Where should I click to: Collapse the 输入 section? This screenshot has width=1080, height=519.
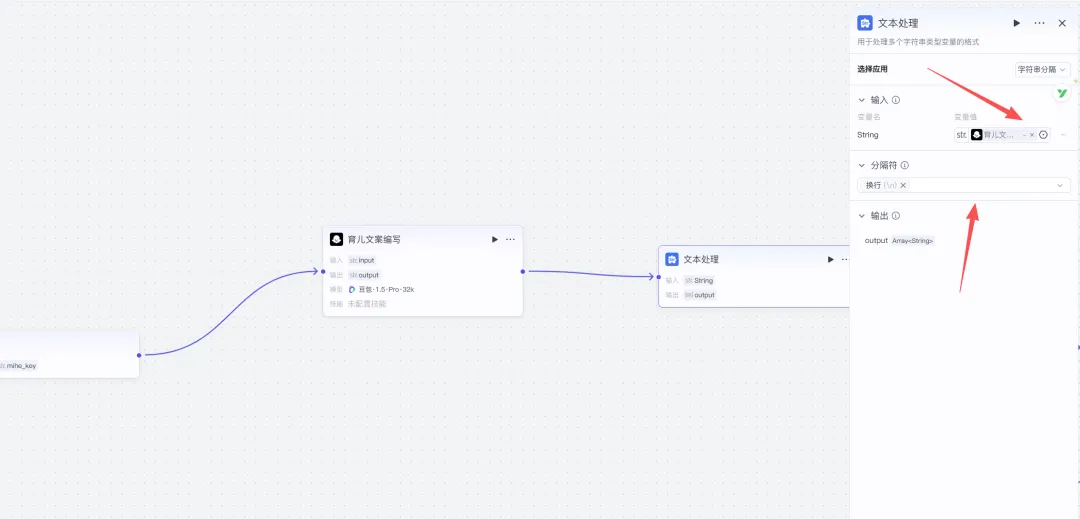click(x=862, y=100)
